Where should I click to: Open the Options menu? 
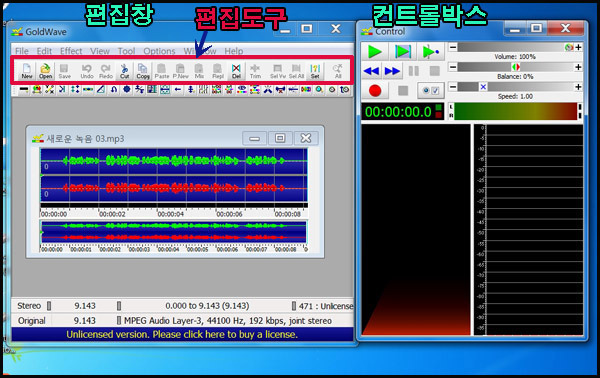coord(159,51)
